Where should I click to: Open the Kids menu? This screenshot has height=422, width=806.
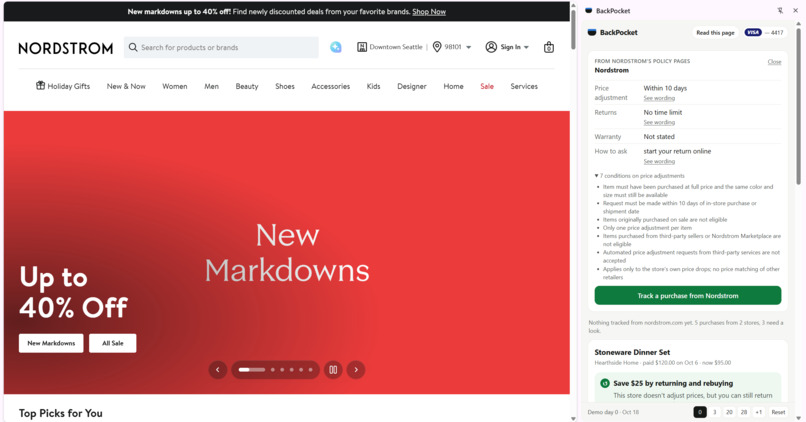tap(373, 86)
